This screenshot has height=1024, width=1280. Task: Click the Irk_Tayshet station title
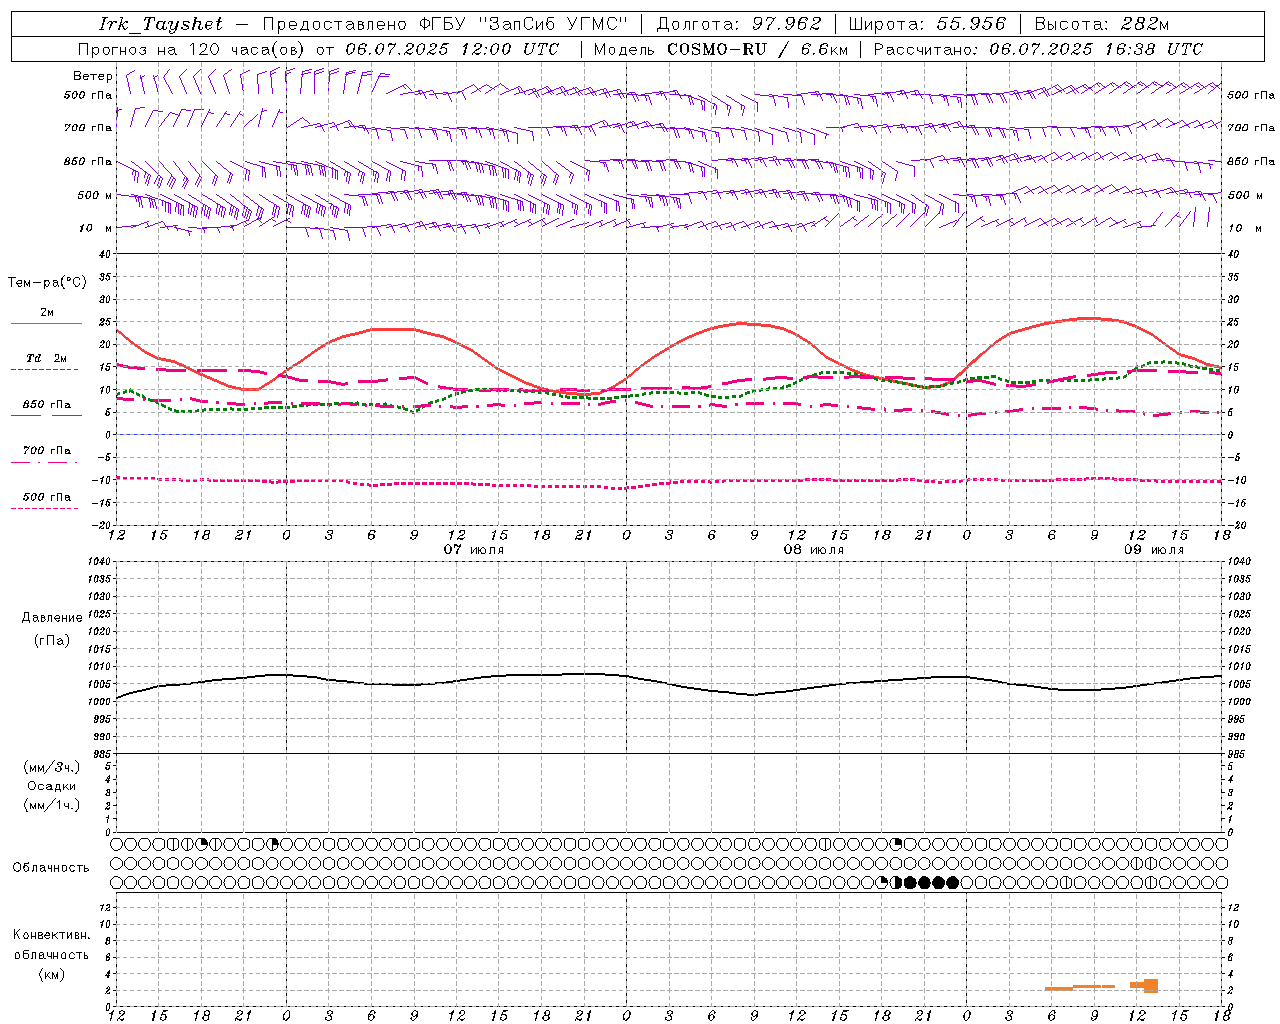[x=161, y=24]
